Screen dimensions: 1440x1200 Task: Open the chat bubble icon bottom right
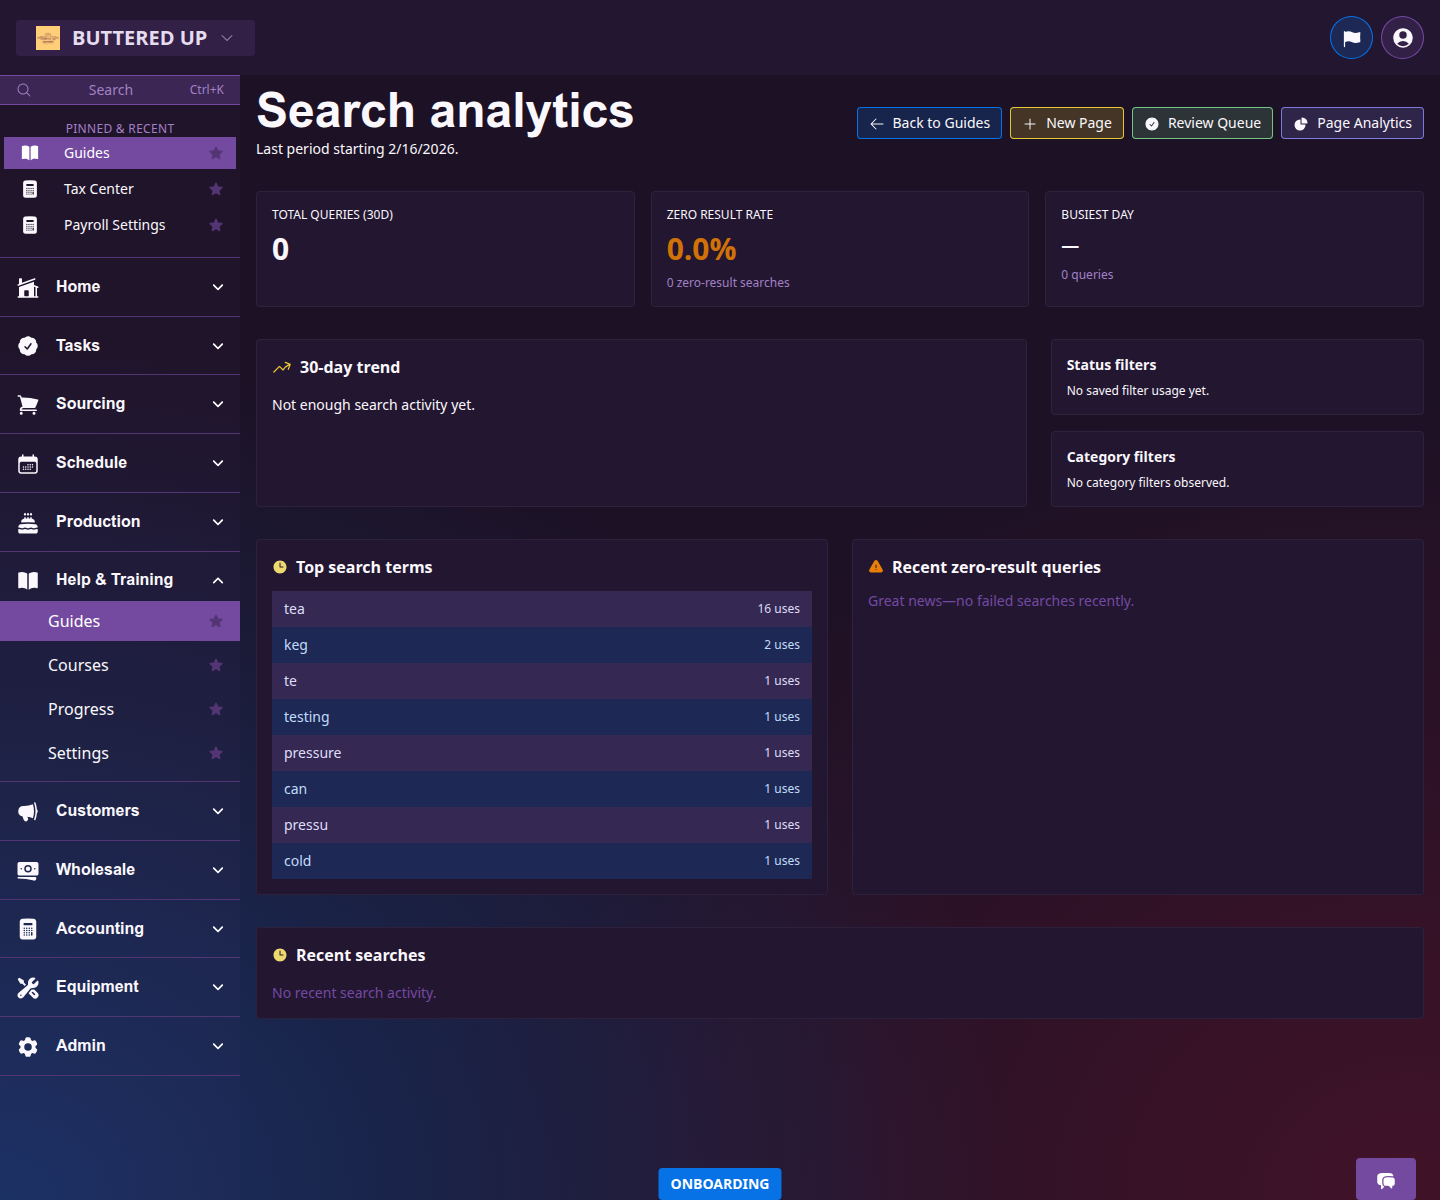1385,1180
